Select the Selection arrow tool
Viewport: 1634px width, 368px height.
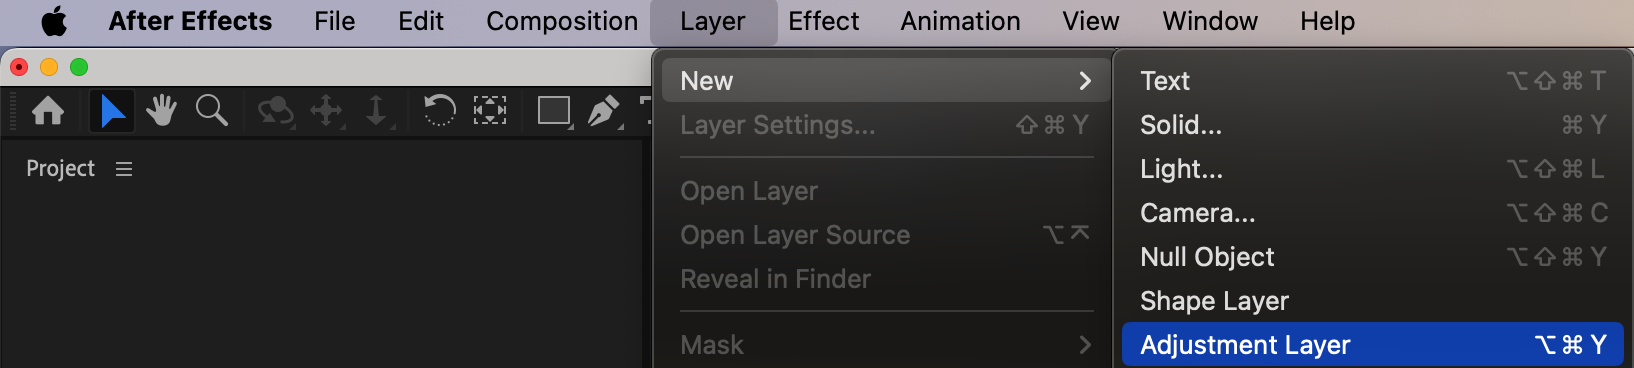tap(112, 110)
